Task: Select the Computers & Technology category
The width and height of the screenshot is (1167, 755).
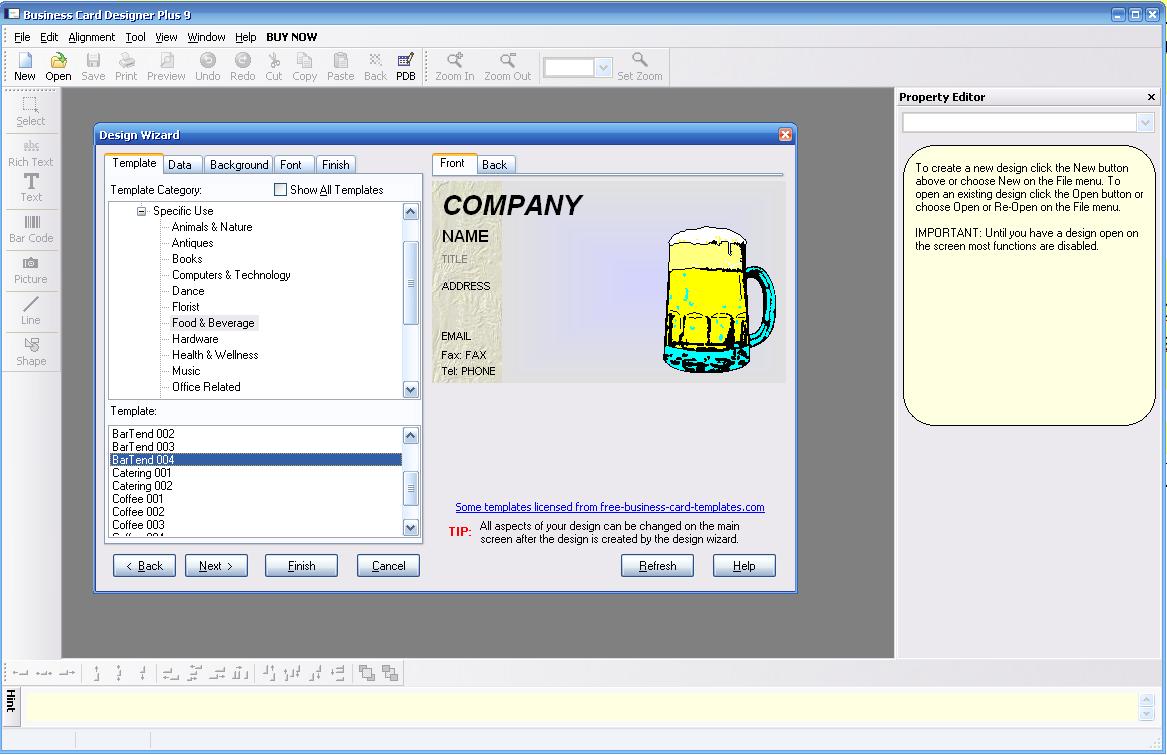Action: 231,275
